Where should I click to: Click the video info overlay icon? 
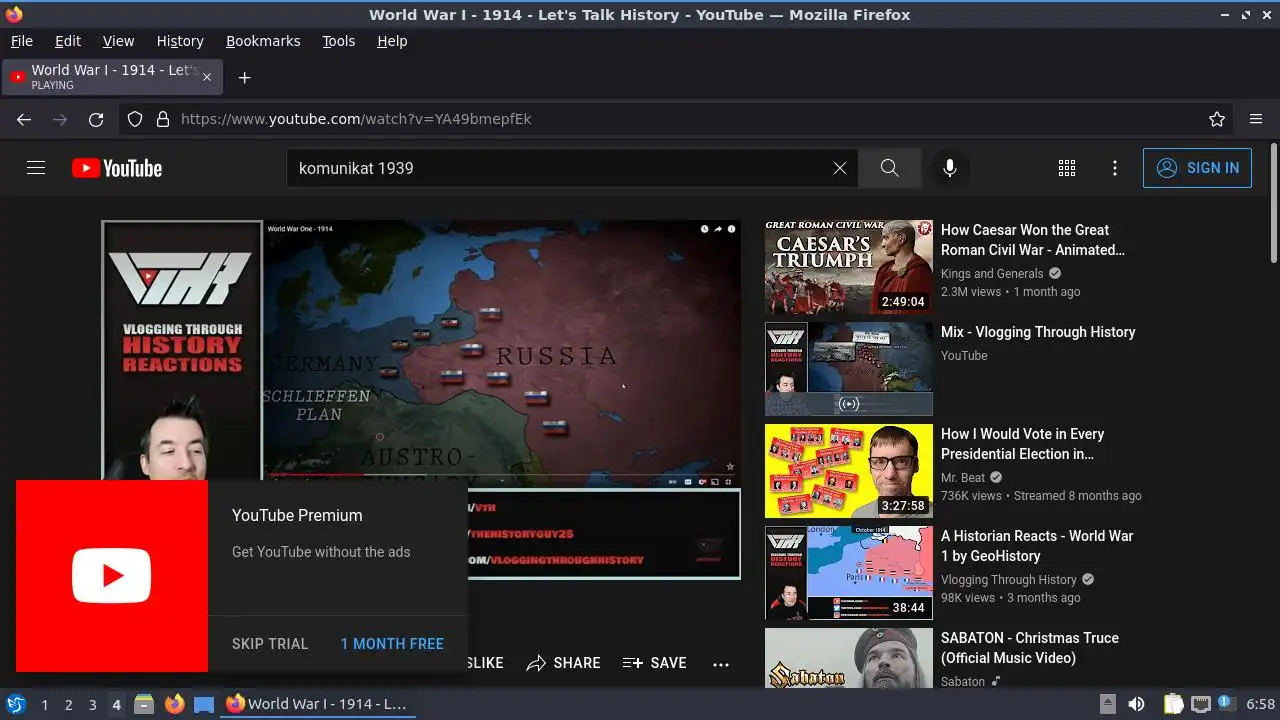coord(731,229)
